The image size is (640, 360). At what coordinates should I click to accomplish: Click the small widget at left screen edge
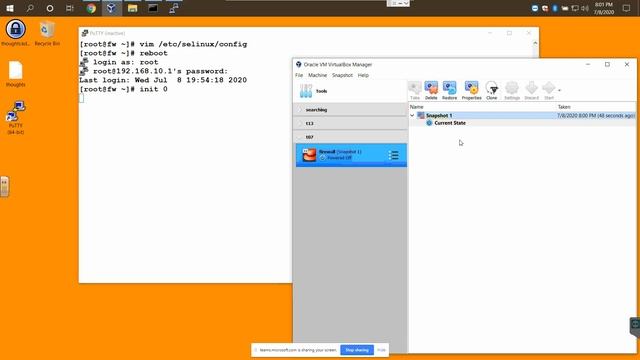(x=4, y=187)
